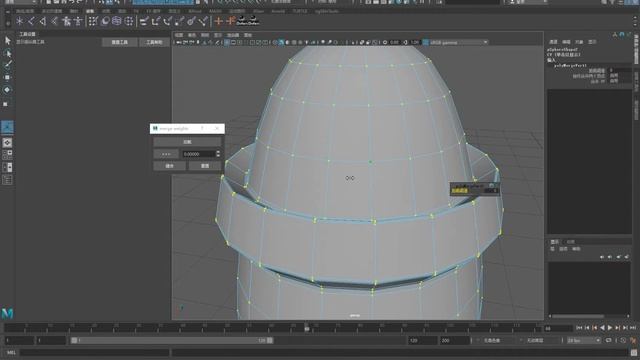Open the animation layer dropdown
The image size is (640, 360).
pyautogui.click(x=541, y=340)
